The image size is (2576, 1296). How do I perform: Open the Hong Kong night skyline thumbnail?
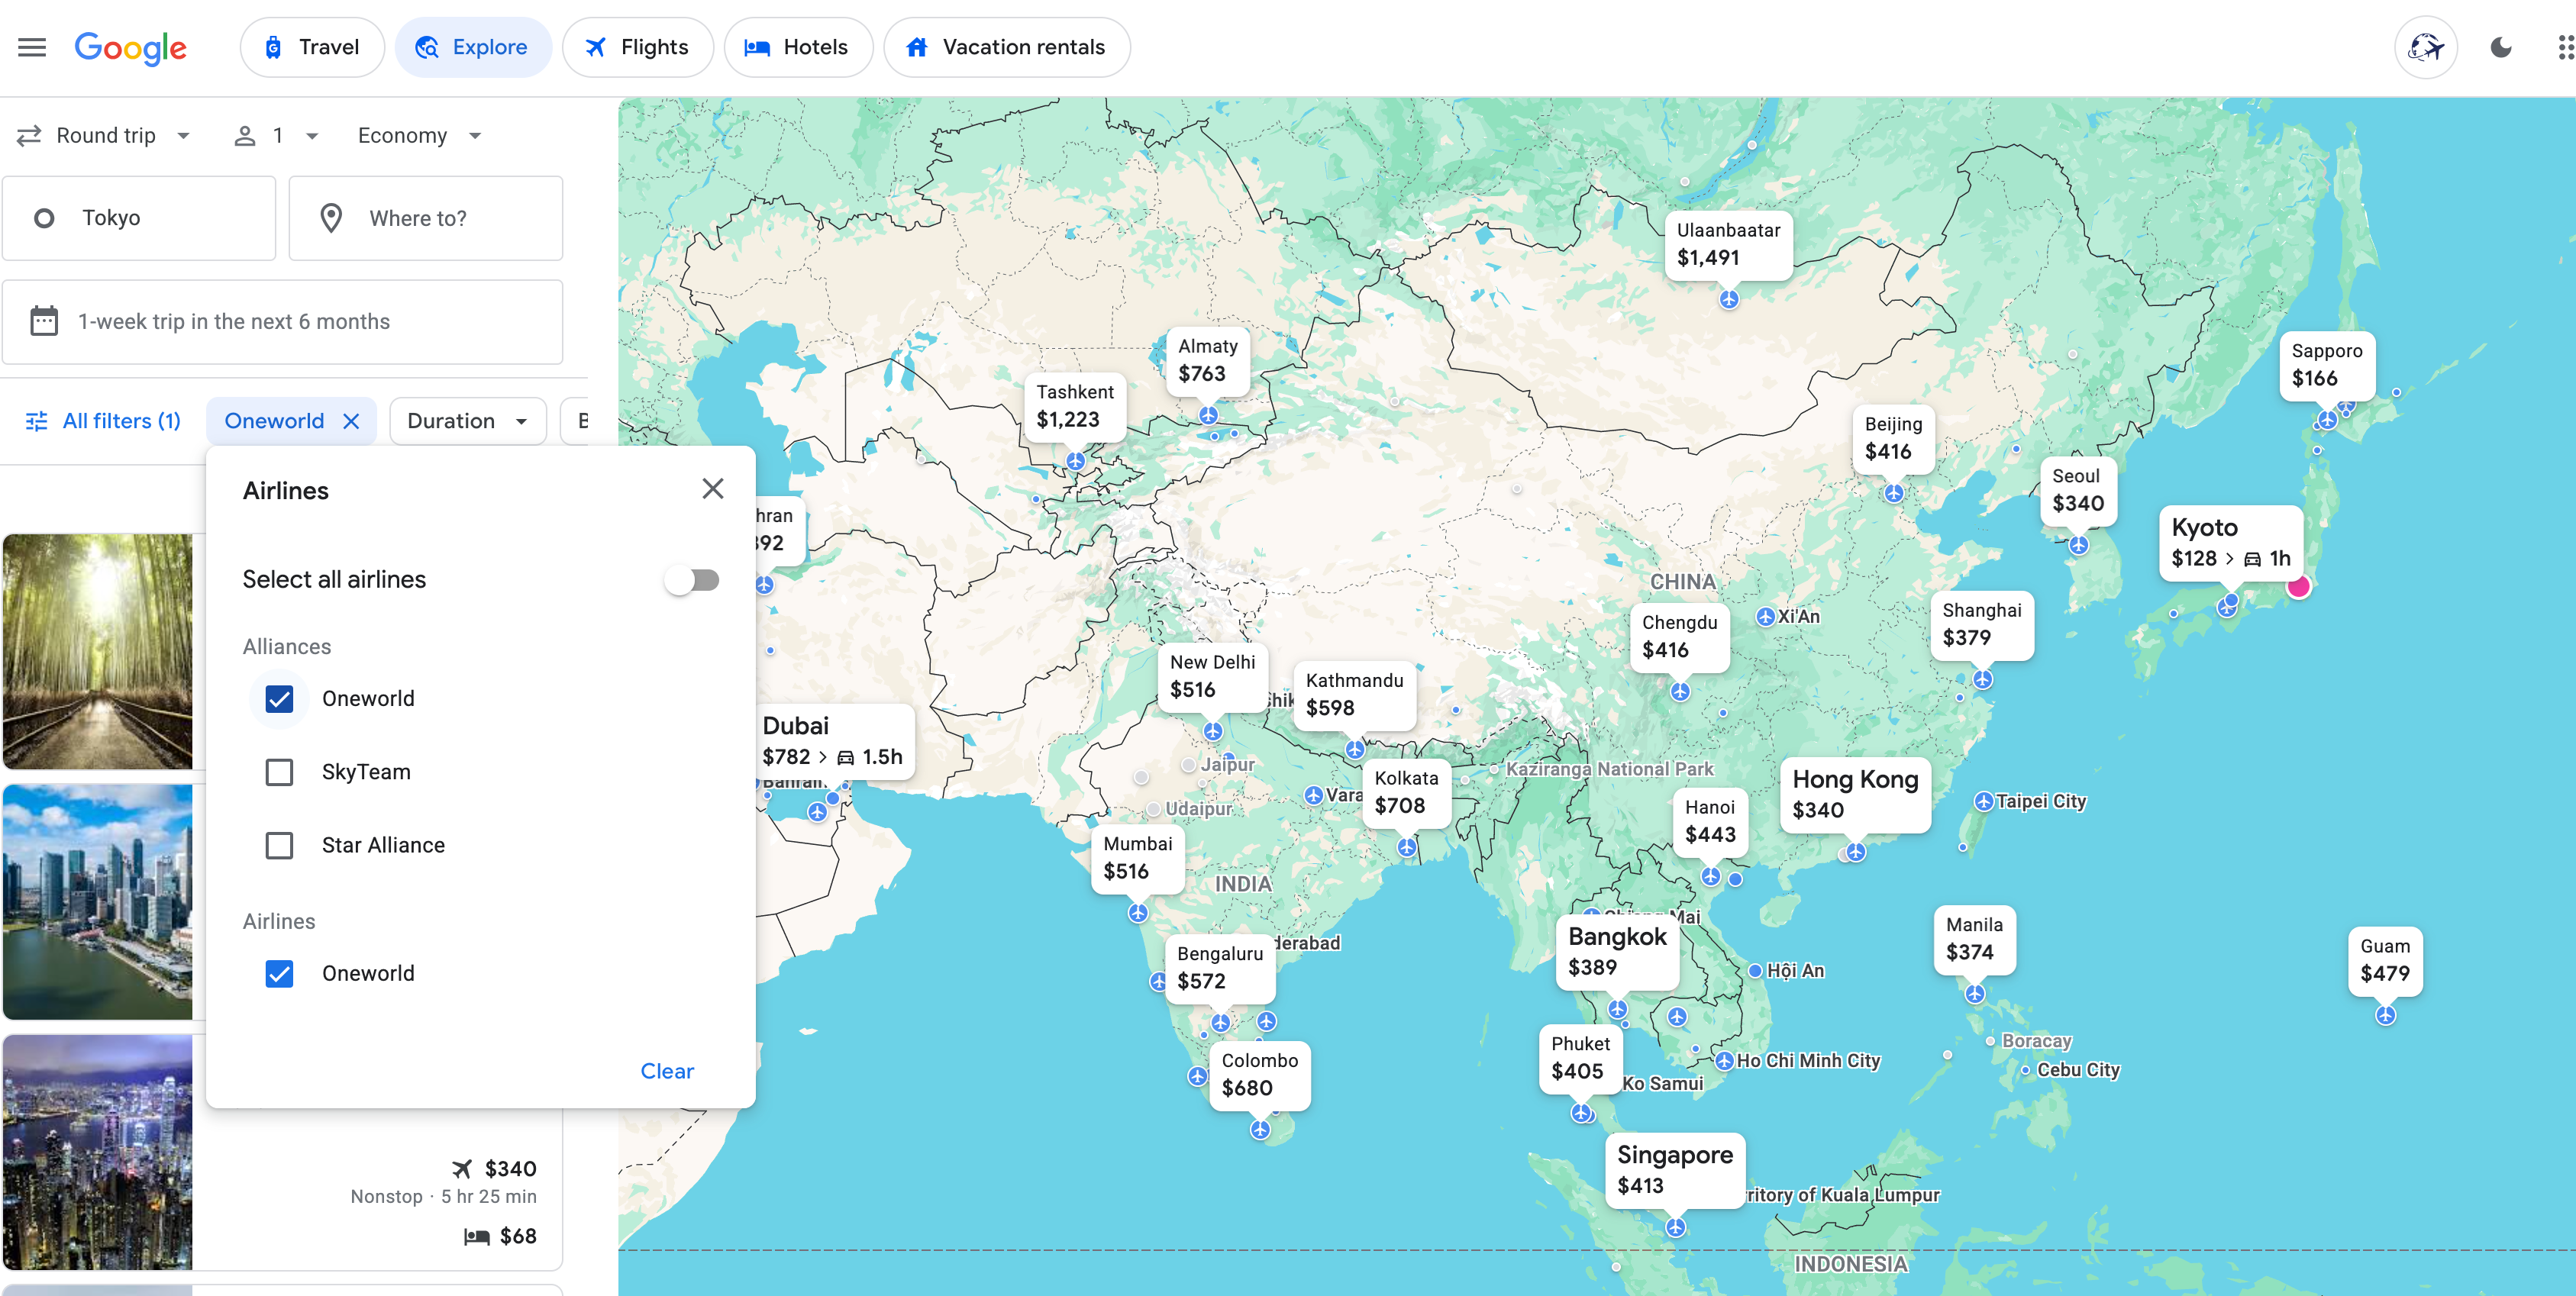click(x=98, y=1152)
